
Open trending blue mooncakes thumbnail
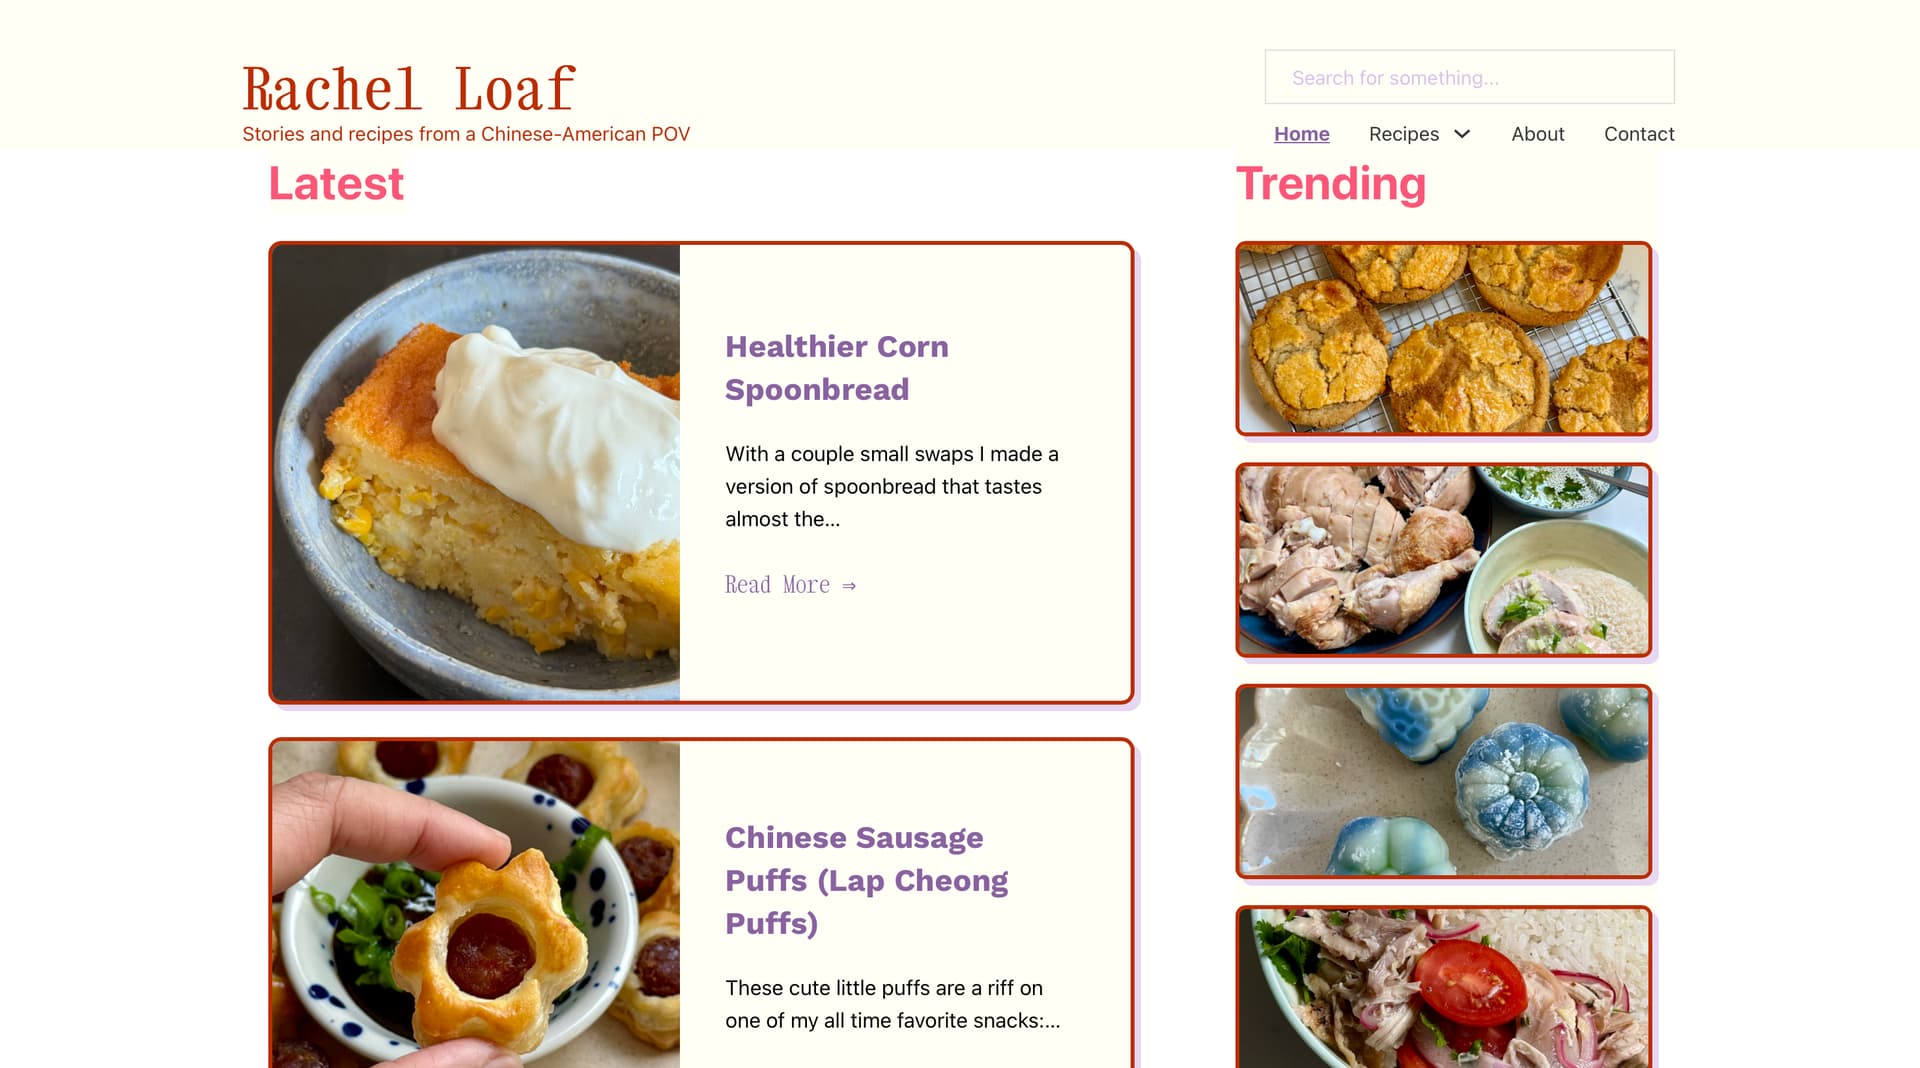1443,782
